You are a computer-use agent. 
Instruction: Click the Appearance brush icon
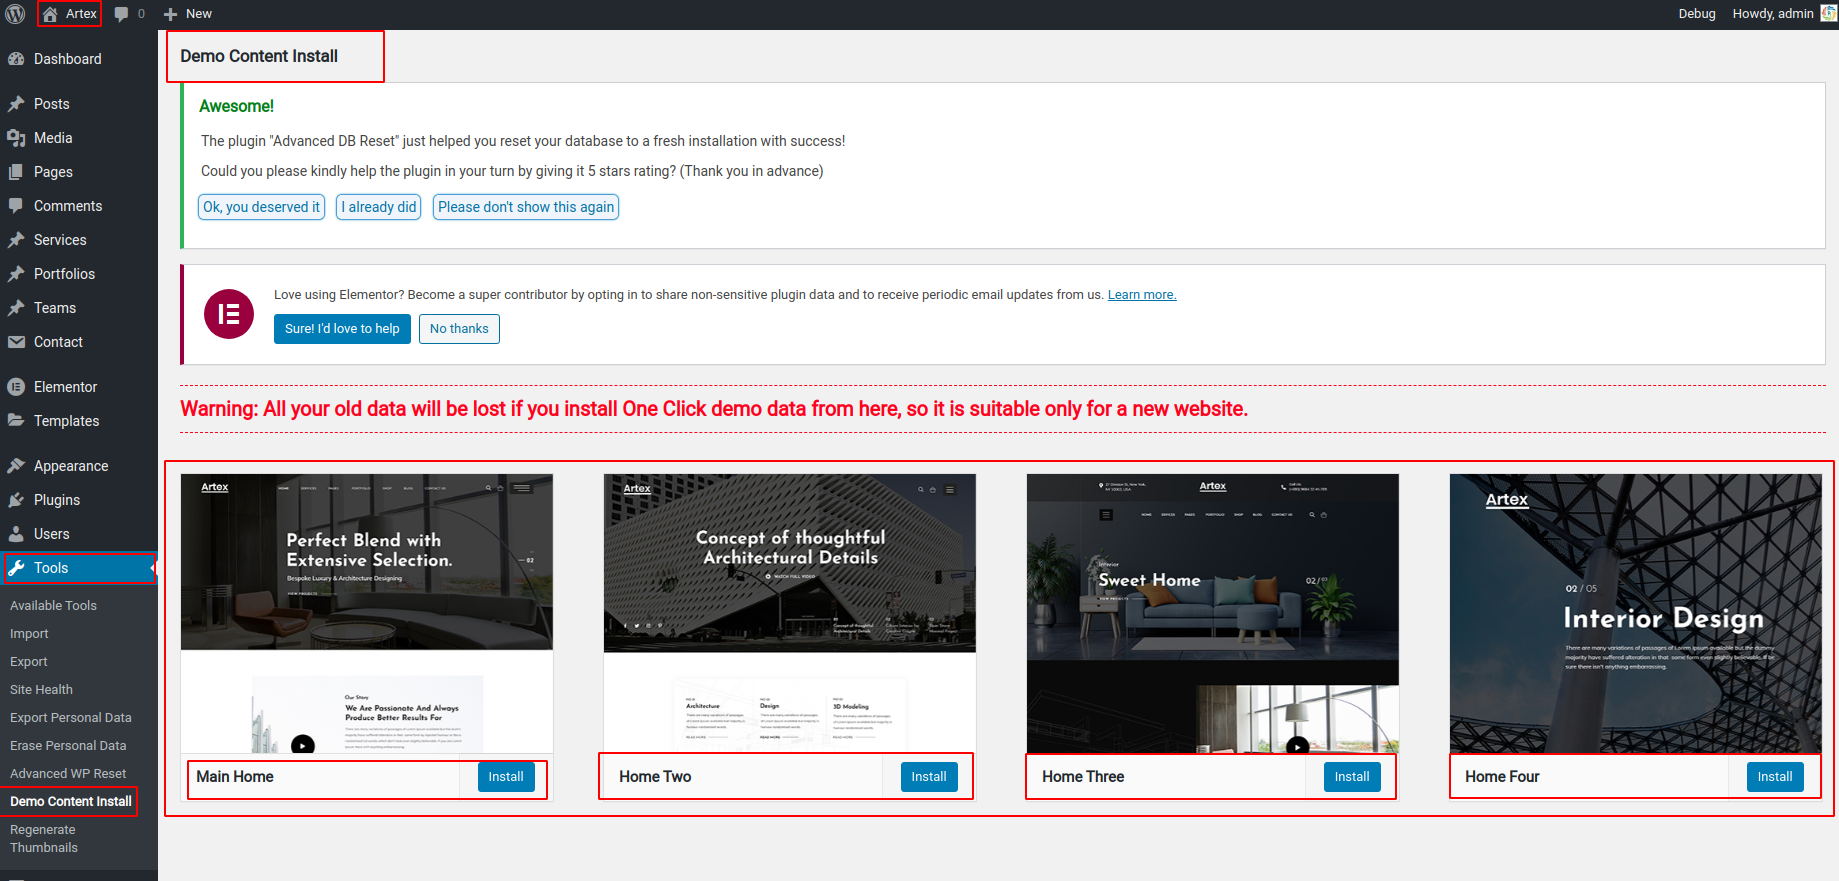point(16,466)
